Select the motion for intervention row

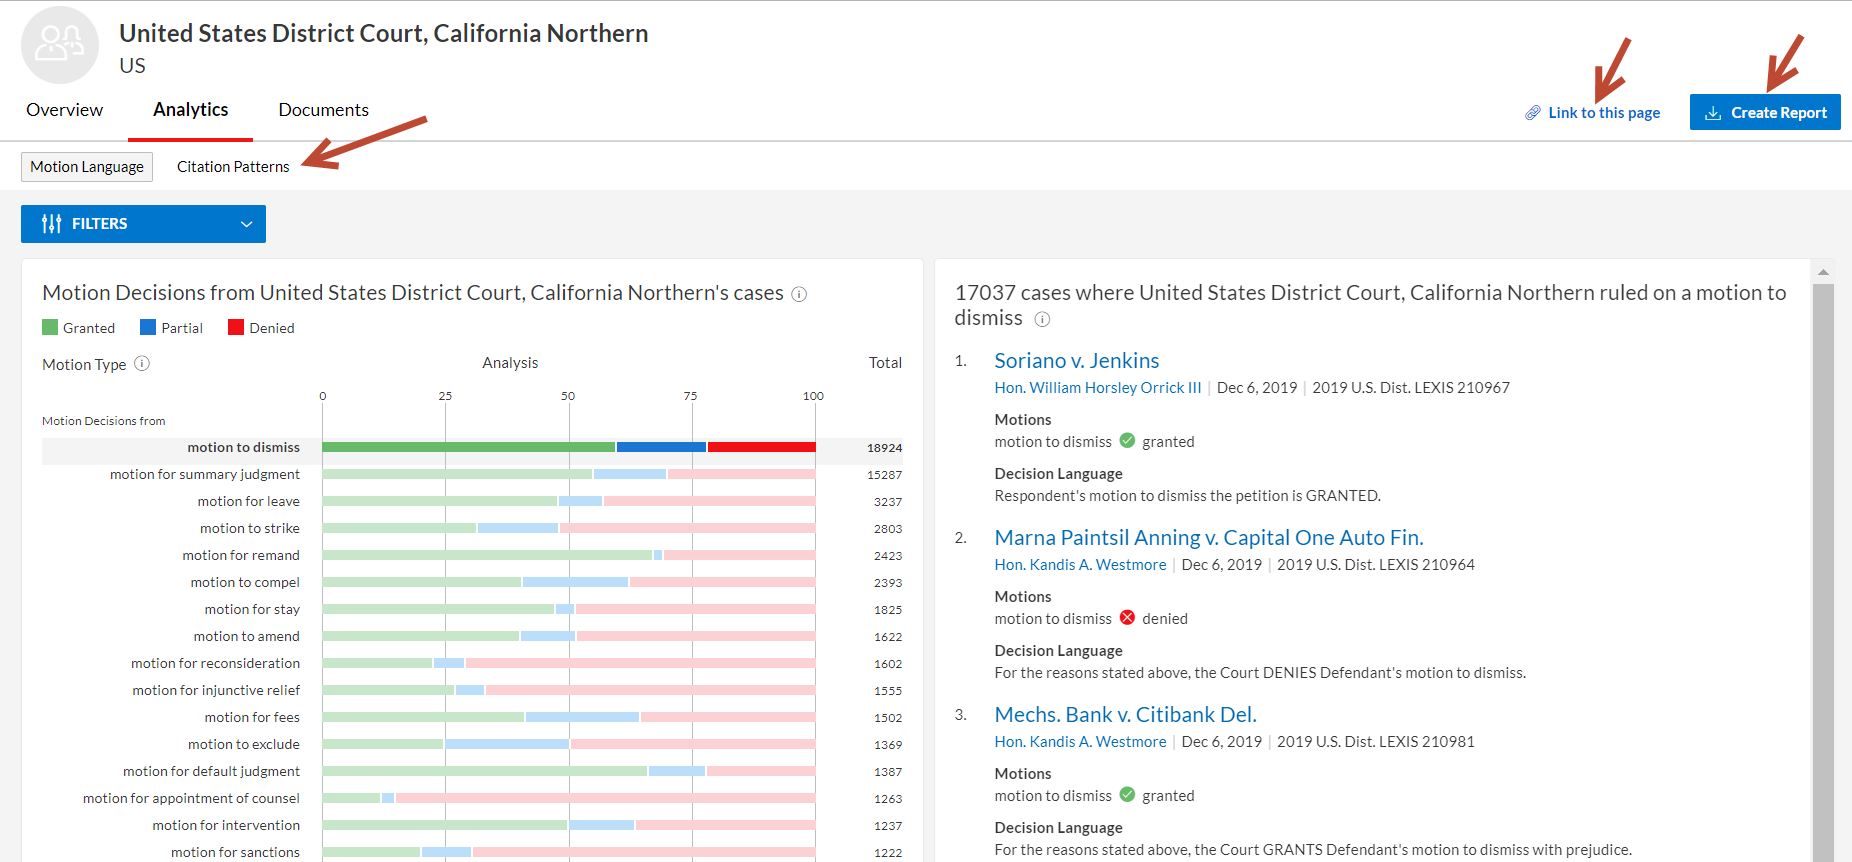(472, 826)
